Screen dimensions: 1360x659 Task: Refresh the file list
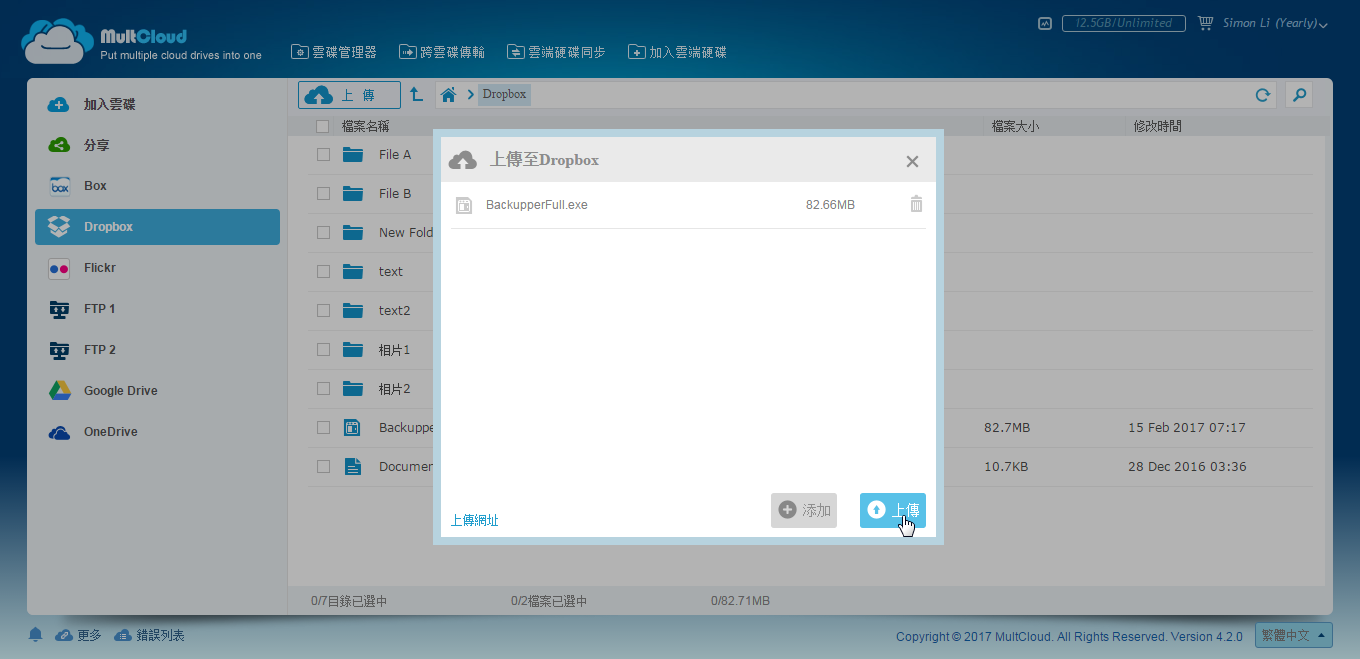point(1263,95)
